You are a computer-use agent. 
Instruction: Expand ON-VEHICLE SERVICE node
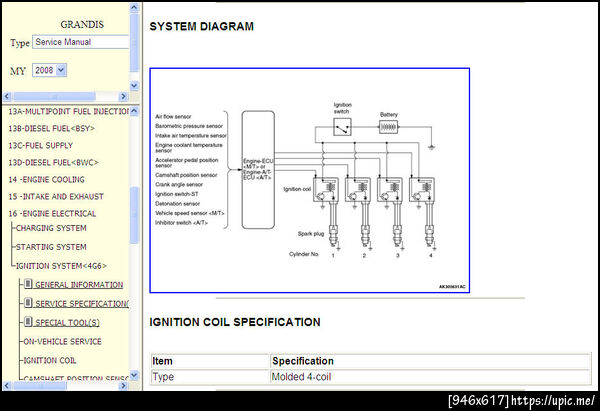pos(63,341)
